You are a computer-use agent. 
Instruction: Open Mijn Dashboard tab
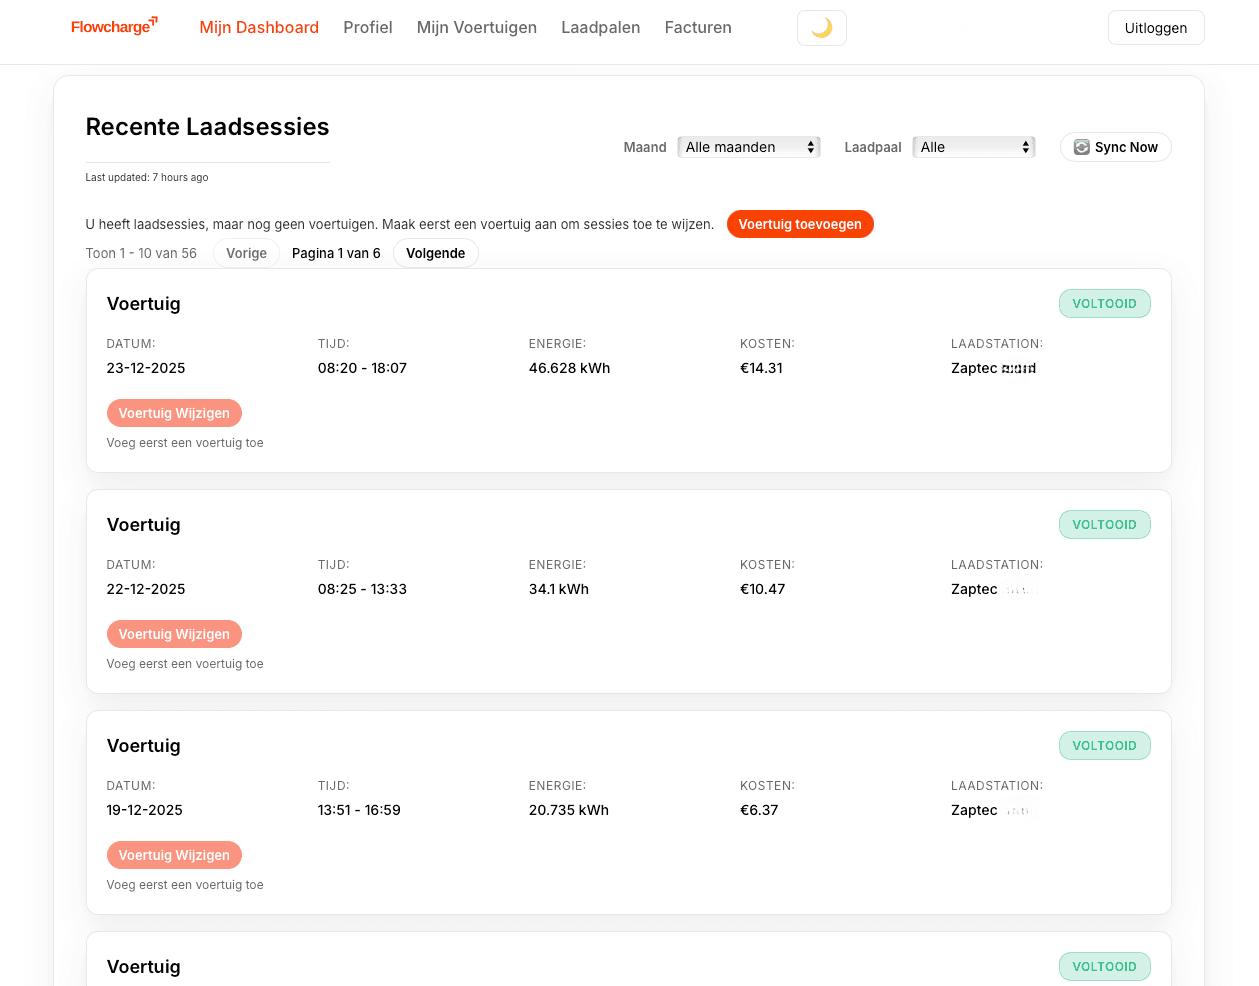pos(259,27)
